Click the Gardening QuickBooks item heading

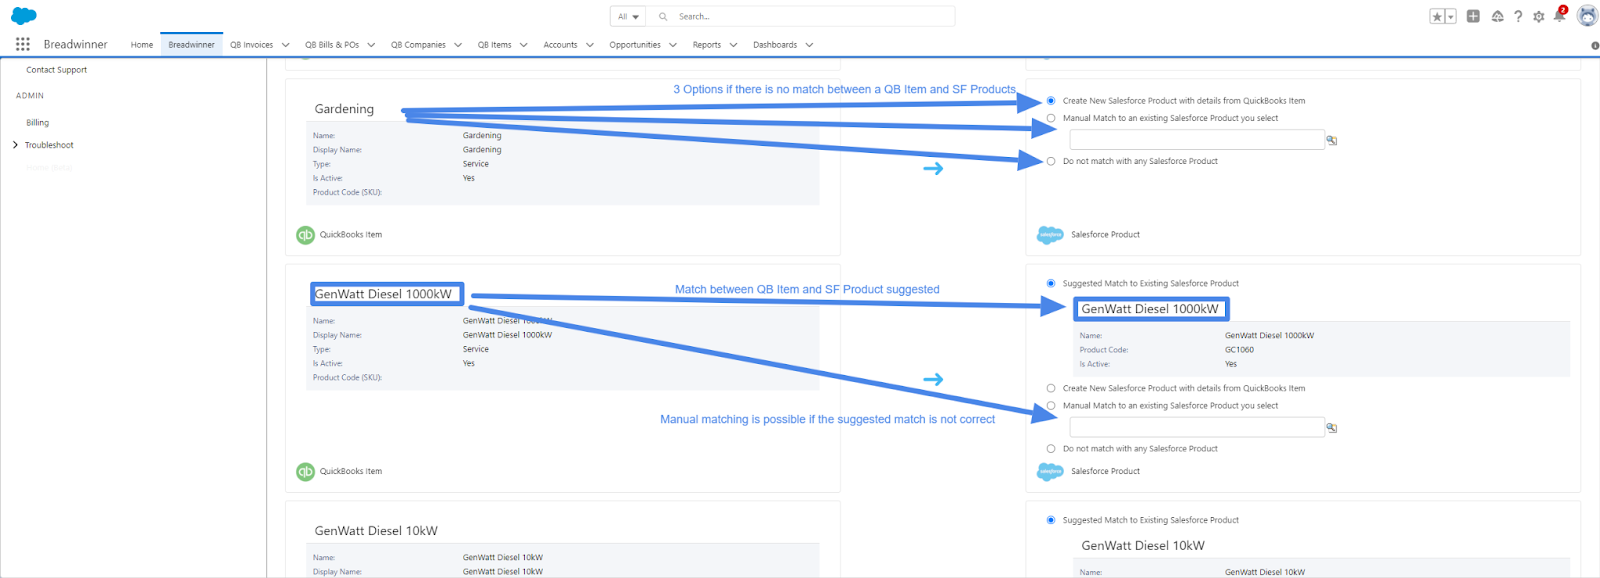click(x=344, y=109)
